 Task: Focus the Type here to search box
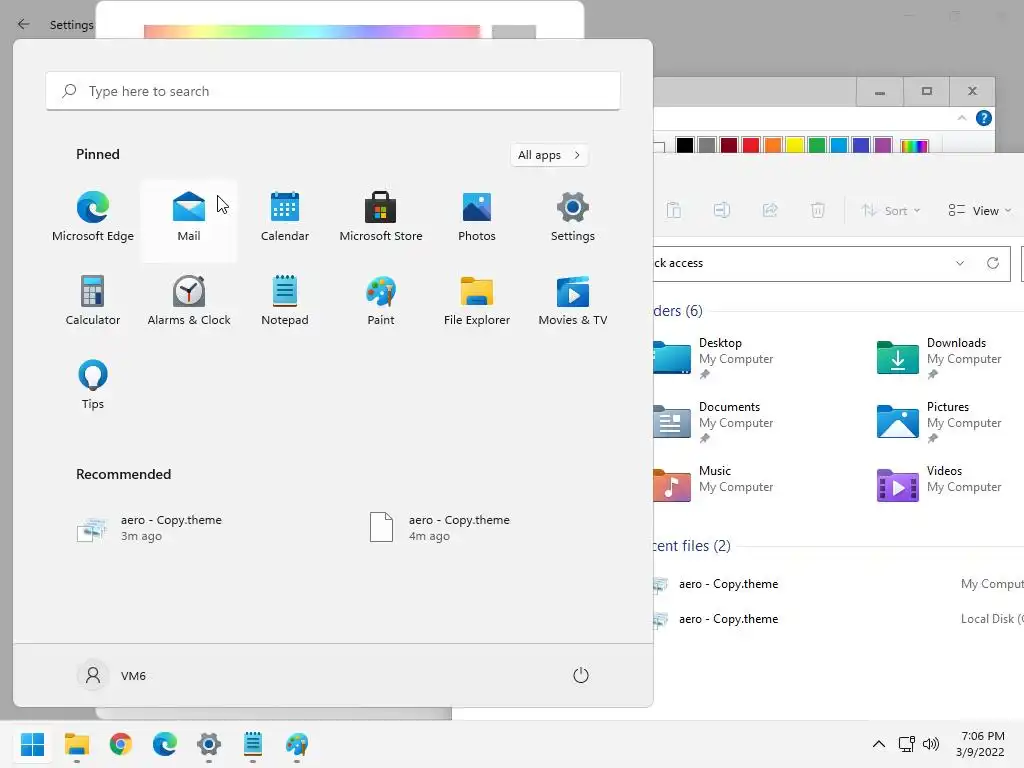point(333,91)
